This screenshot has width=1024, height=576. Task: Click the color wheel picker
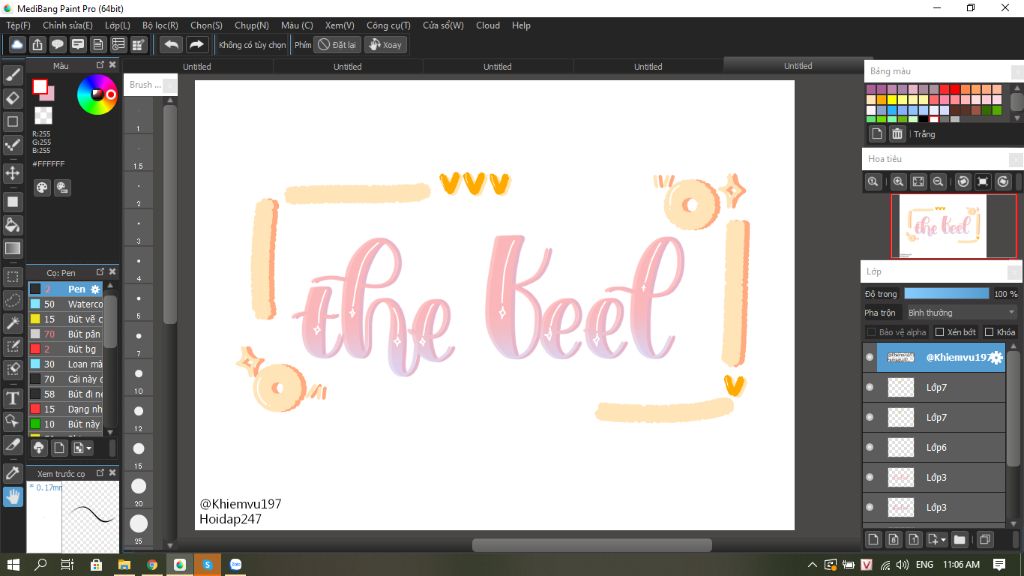pos(97,95)
